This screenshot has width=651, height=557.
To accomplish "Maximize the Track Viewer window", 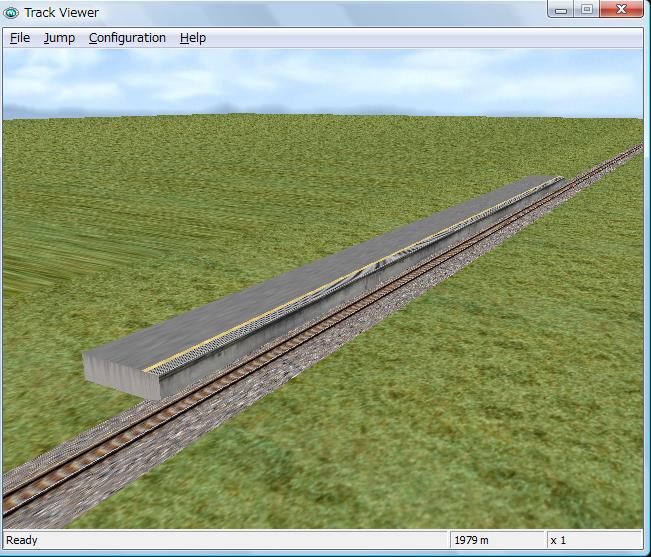I will coord(587,10).
